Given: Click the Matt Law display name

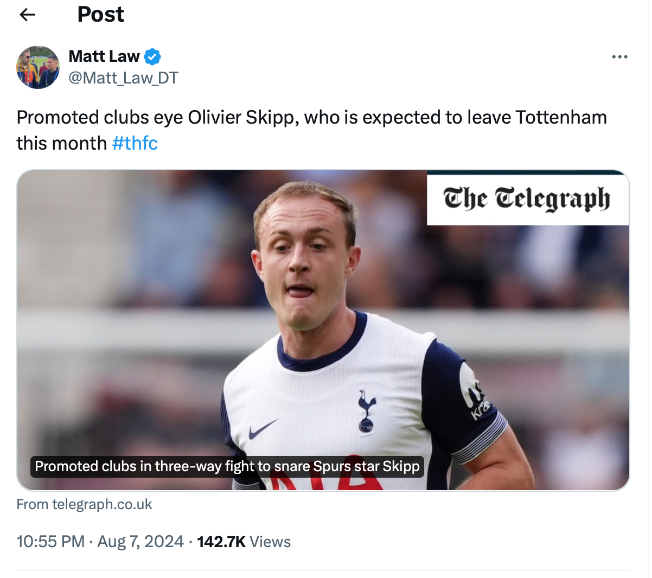Looking at the screenshot, I should [104, 57].
